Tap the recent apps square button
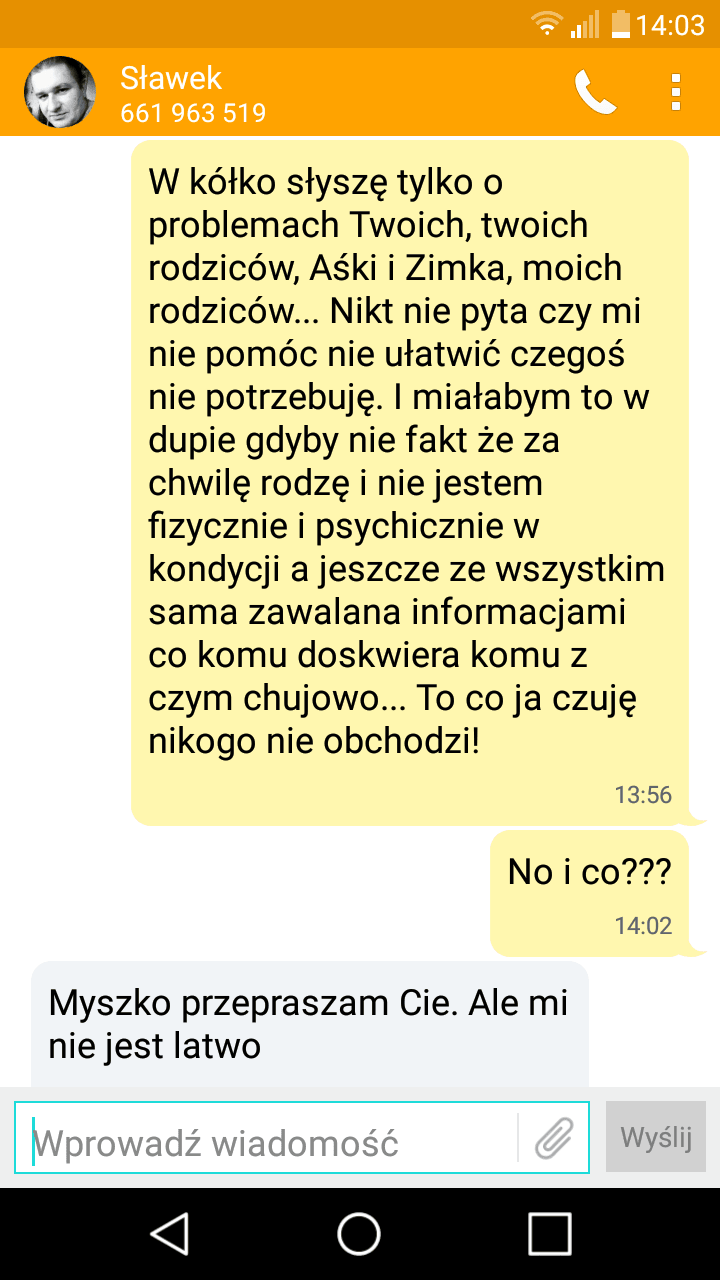 [x=550, y=1233]
